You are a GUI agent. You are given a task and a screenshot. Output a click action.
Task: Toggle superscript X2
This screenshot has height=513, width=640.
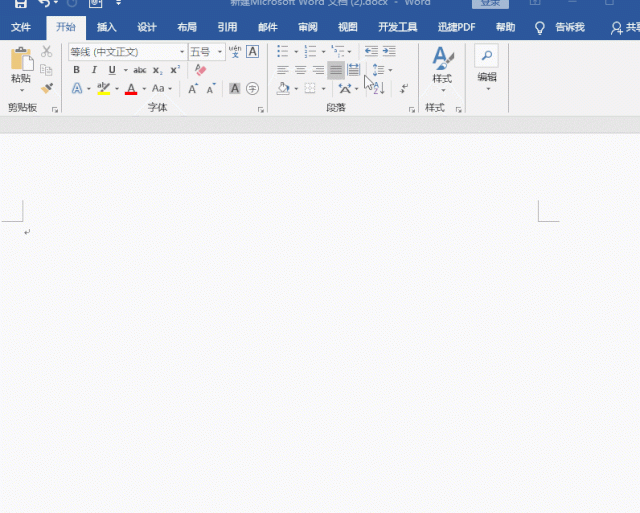click(175, 70)
